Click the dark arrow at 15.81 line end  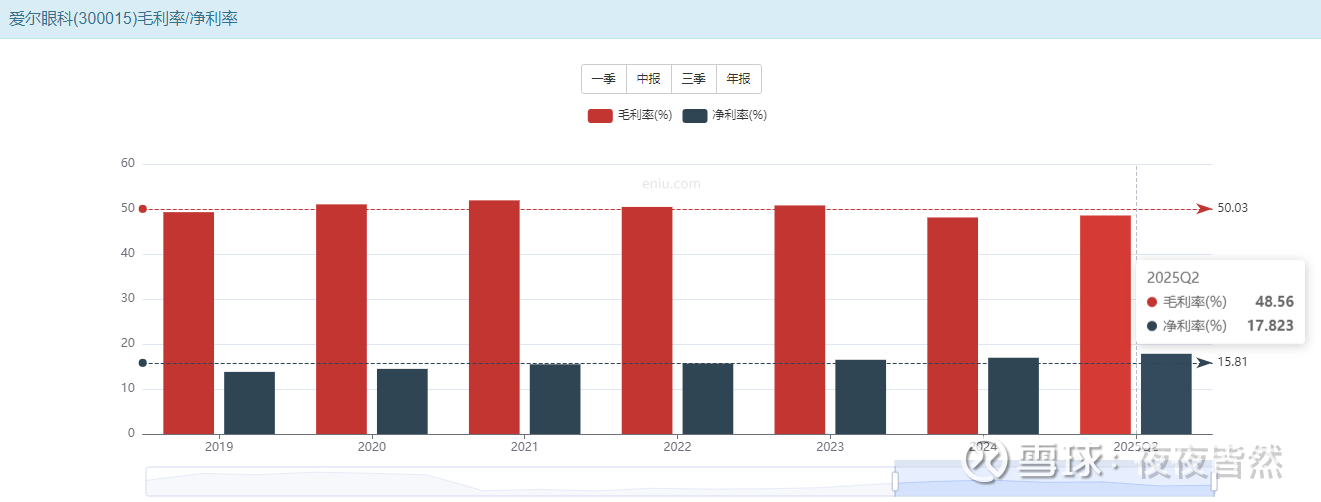click(x=1205, y=363)
